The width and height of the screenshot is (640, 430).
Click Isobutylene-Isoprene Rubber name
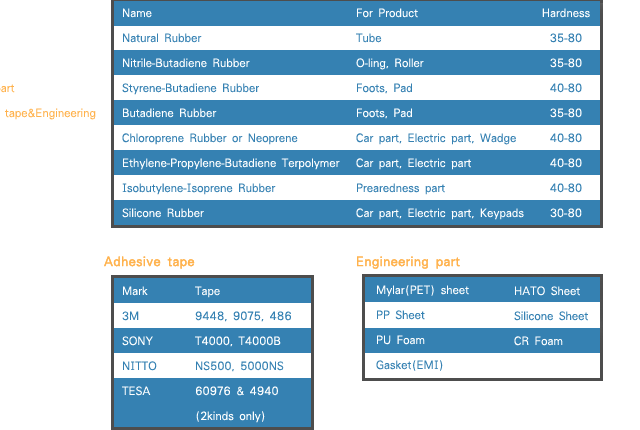coord(199,188)
